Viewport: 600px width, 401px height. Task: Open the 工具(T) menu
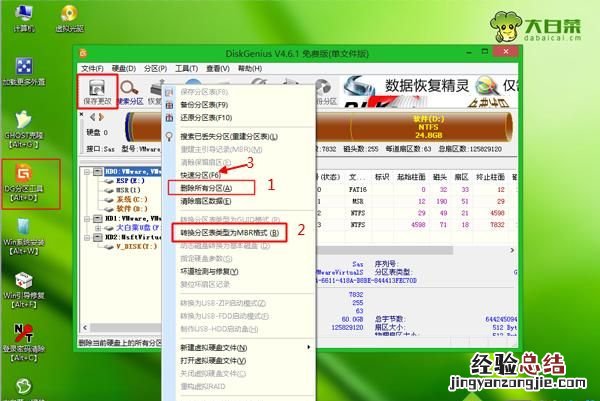pyautogui.click(x=186, y=68)
